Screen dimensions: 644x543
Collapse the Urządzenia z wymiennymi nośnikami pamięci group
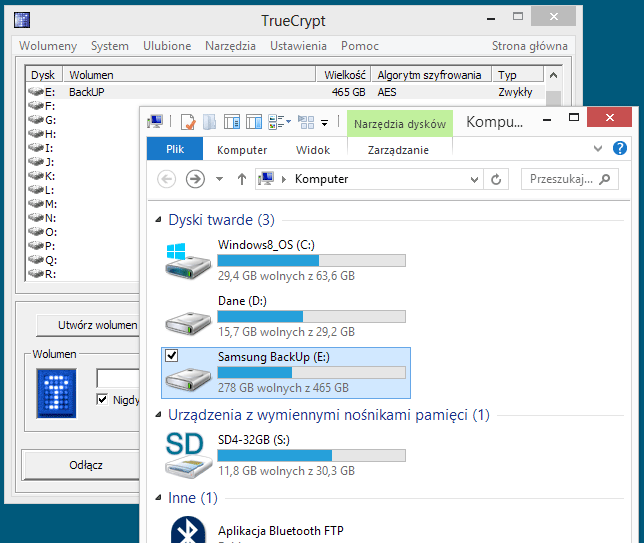tap(158, 415)
